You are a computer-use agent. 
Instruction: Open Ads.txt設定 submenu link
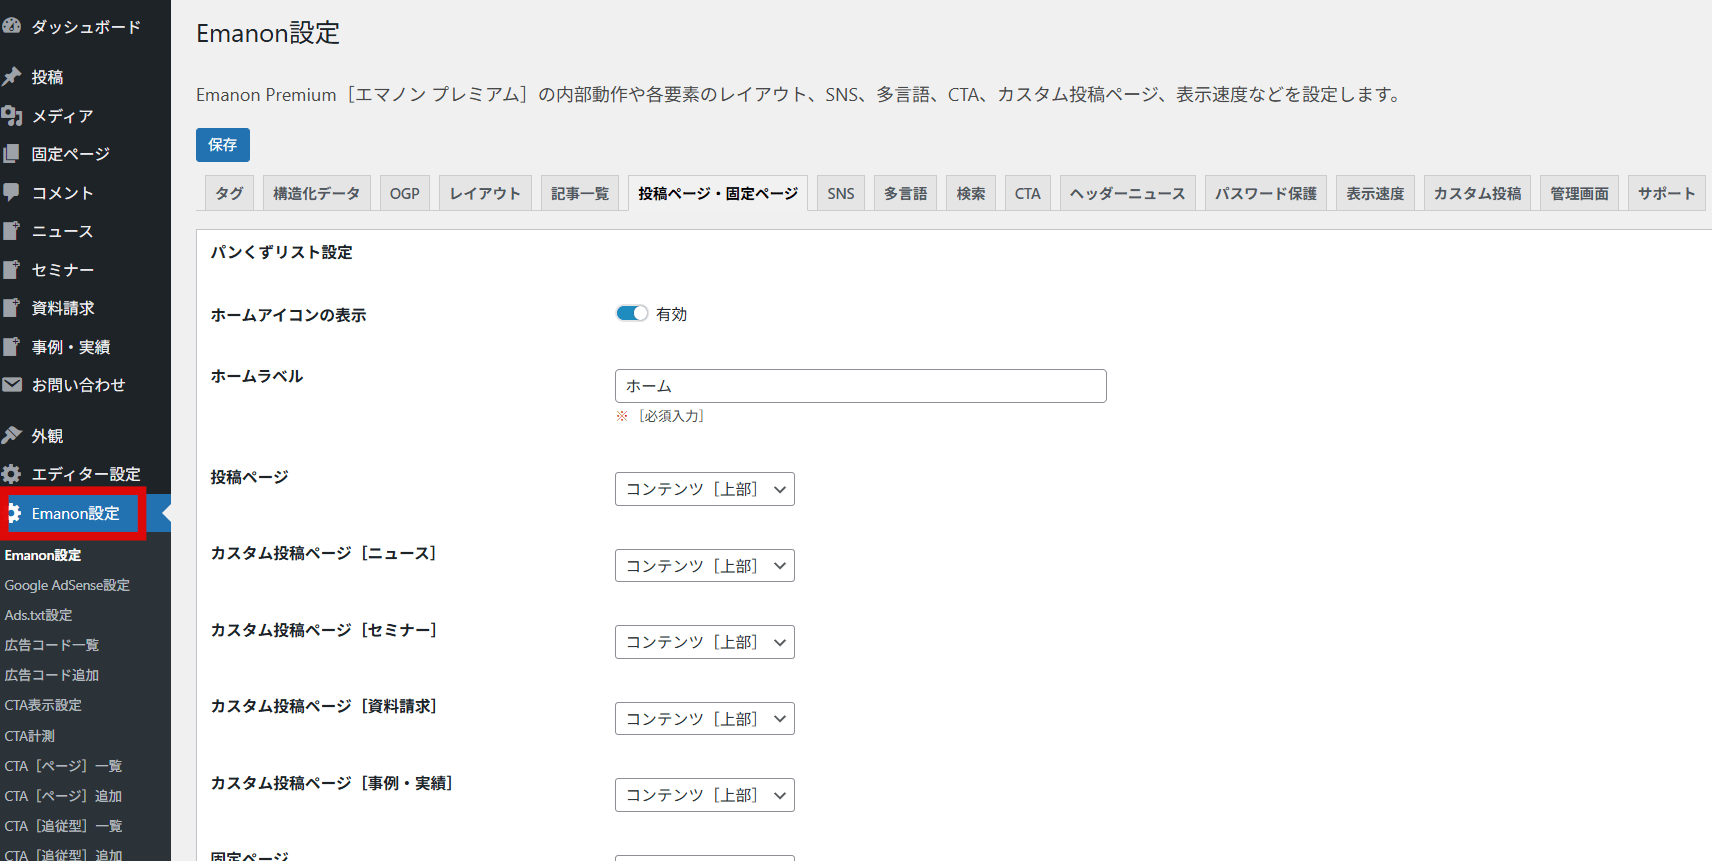tap(38, 615)
